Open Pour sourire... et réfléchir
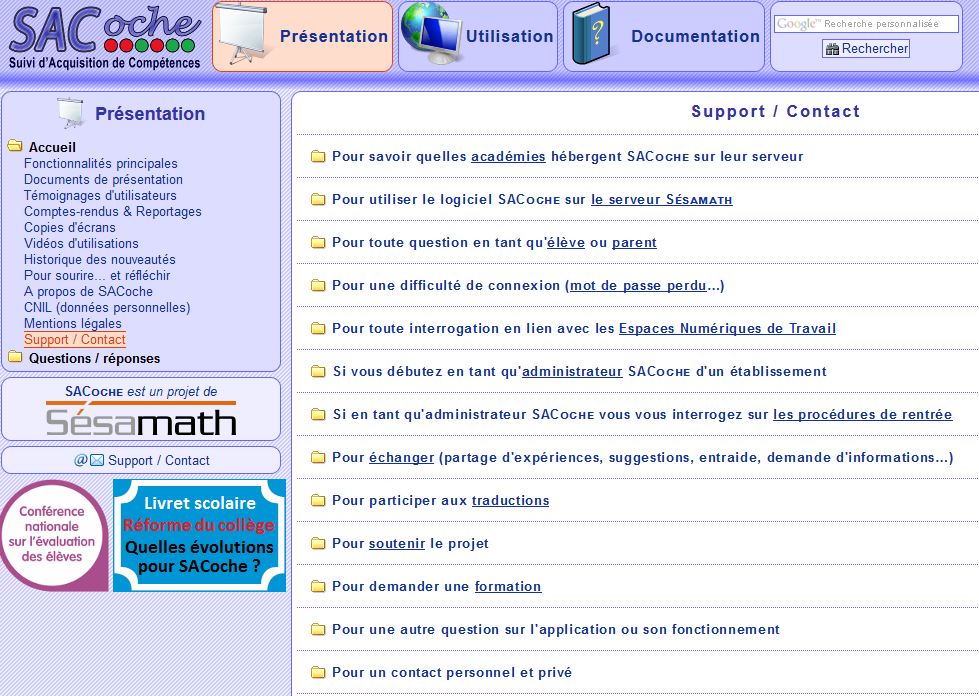The image size is (979, 696). click(x=97, y=276)
